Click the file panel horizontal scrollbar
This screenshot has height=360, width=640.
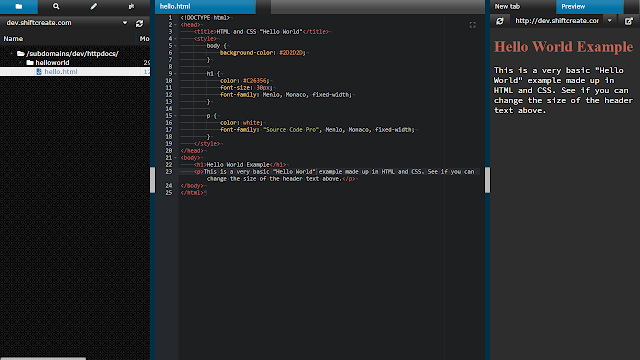point(43,358)
